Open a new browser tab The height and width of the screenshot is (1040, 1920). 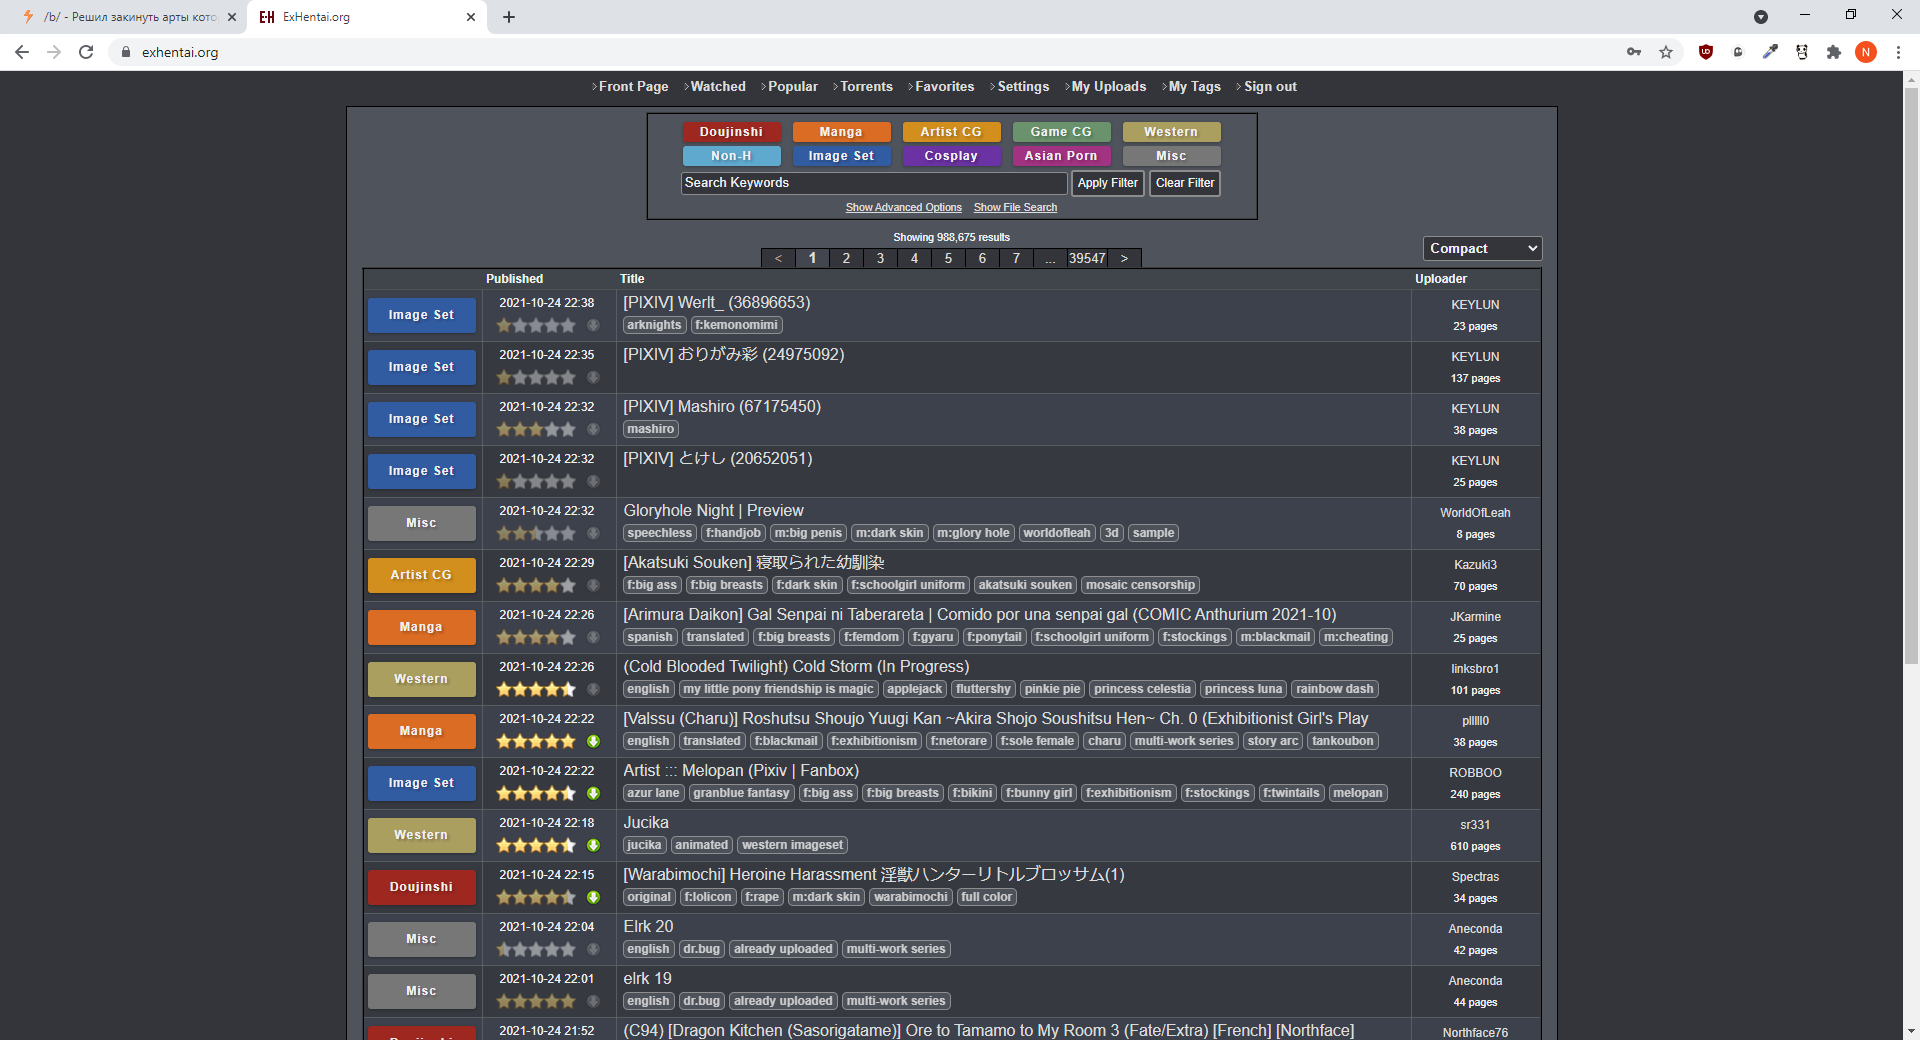pyautogui.click(x=509, y=17)
